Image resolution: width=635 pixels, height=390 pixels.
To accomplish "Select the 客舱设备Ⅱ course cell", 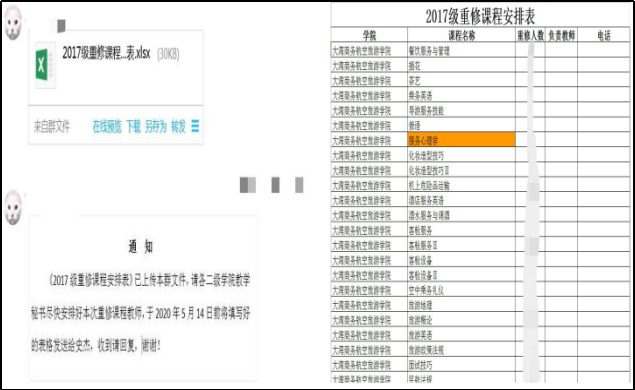I will pyautogui.click(x=461, y=275).
